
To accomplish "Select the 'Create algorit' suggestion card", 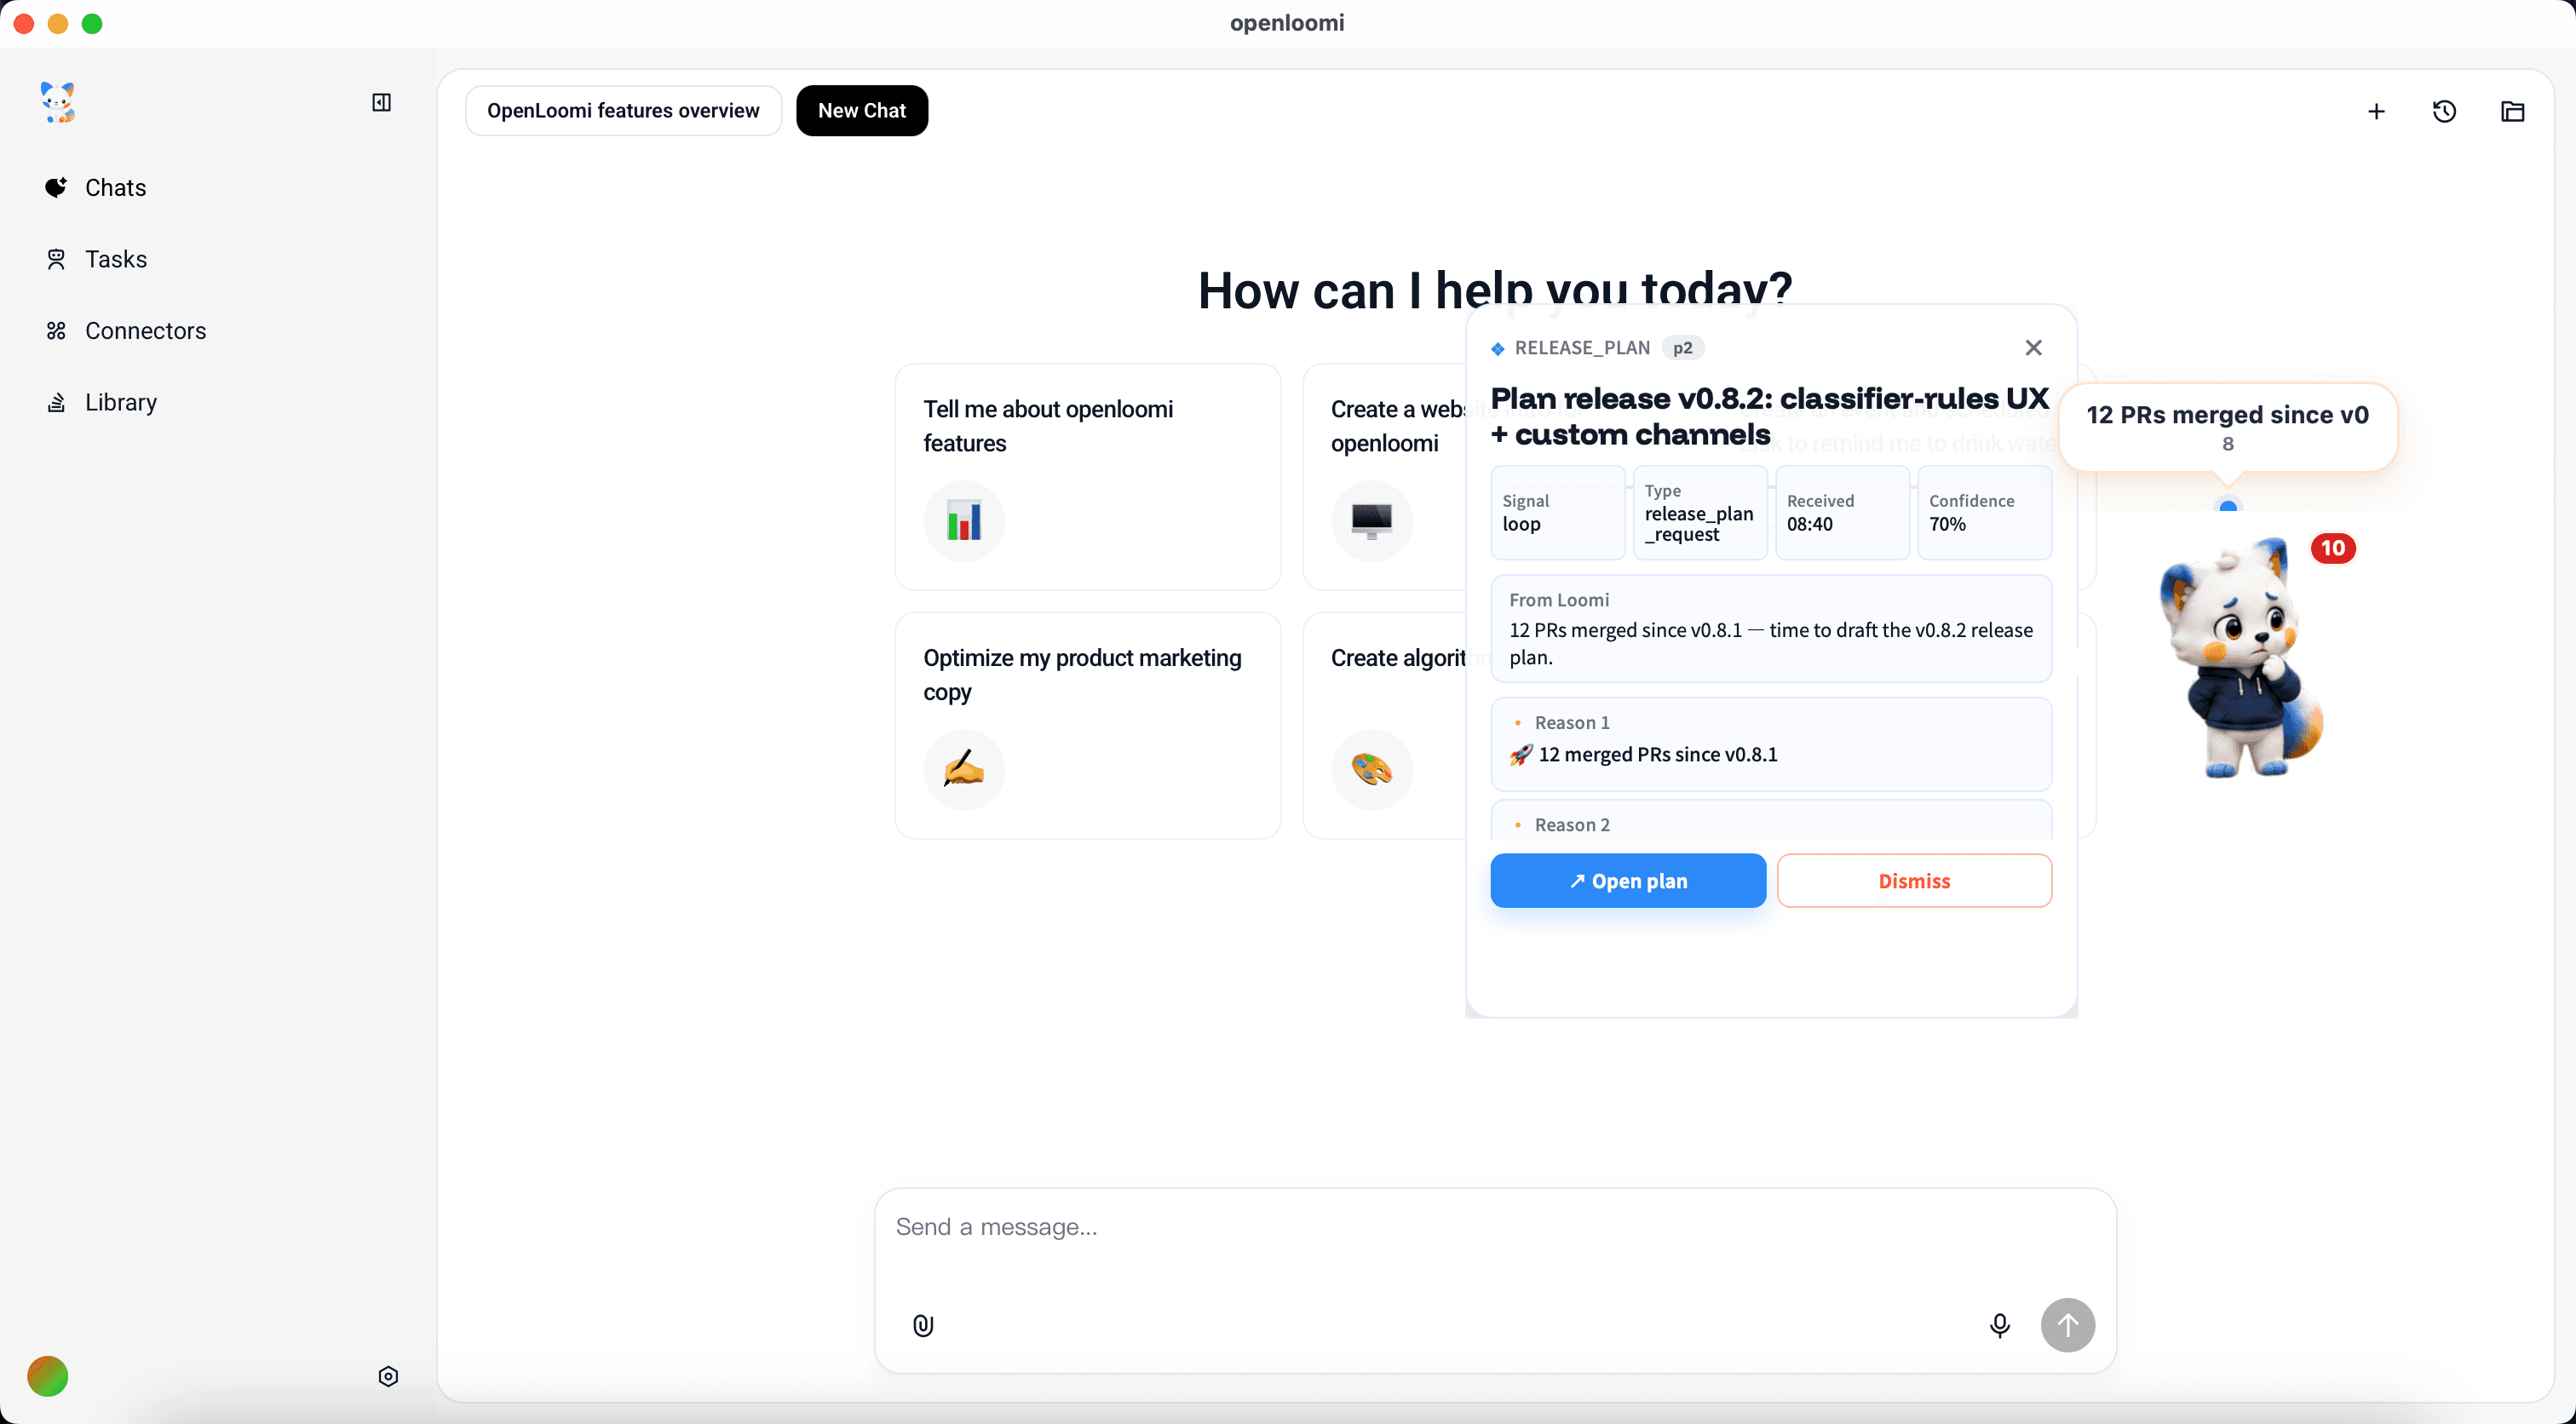I will (x=1385, y=726).
